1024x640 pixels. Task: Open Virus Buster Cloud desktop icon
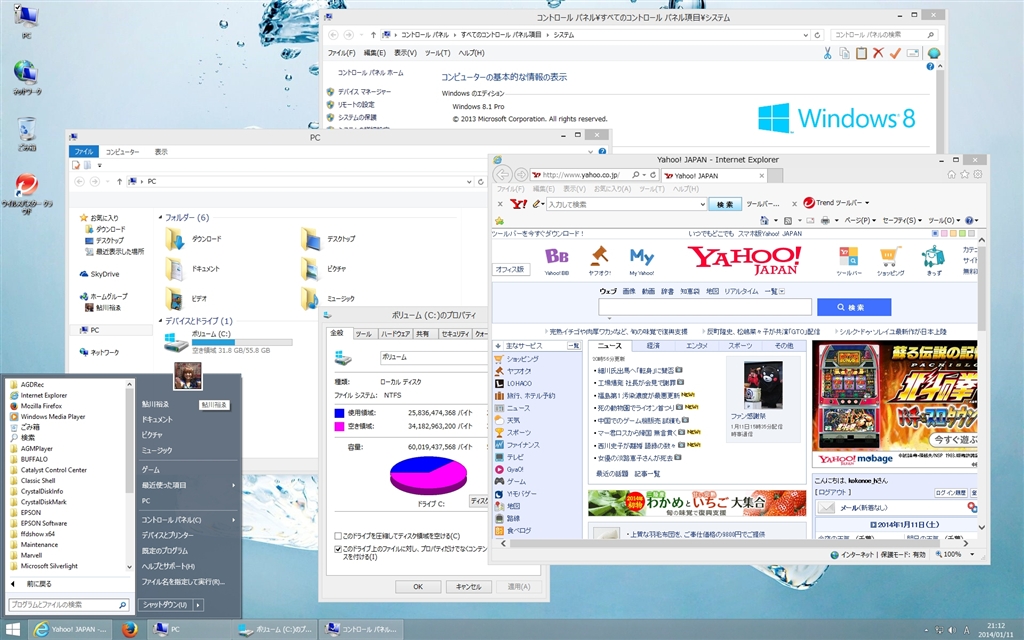click(27, 194)
